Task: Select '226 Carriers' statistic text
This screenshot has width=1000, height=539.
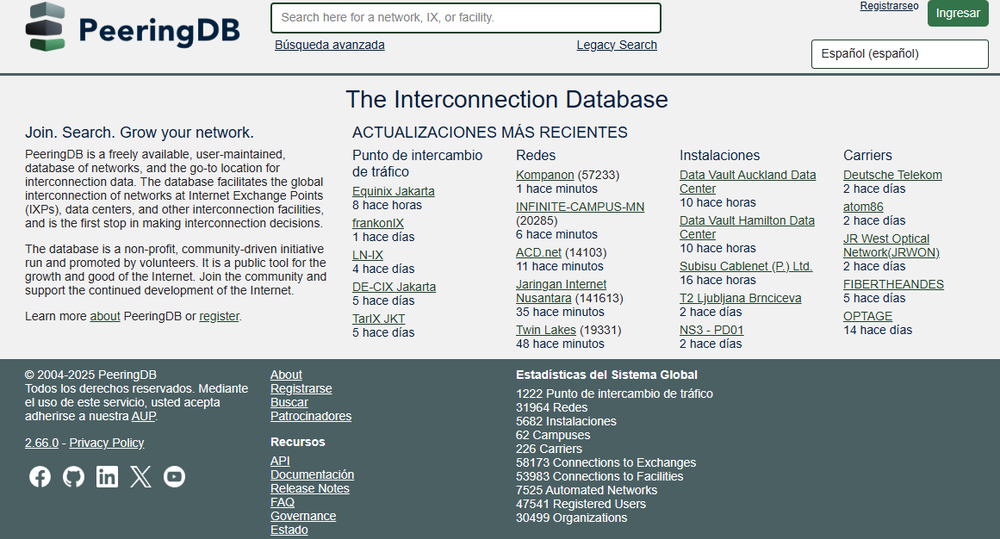Action: pyautogui.click(x=549, y=449)
